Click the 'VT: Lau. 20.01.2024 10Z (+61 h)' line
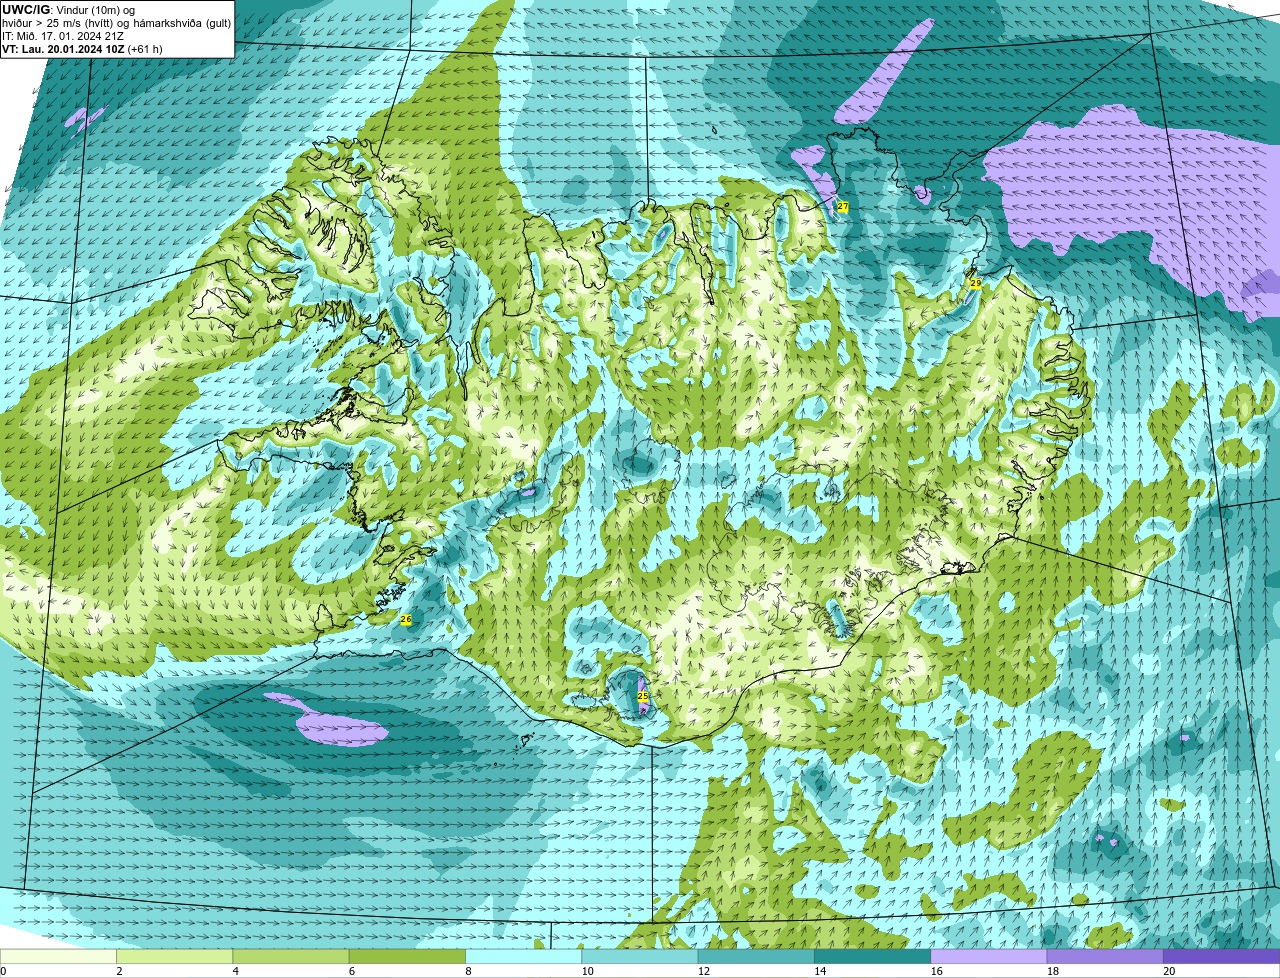 pos(82,48)
